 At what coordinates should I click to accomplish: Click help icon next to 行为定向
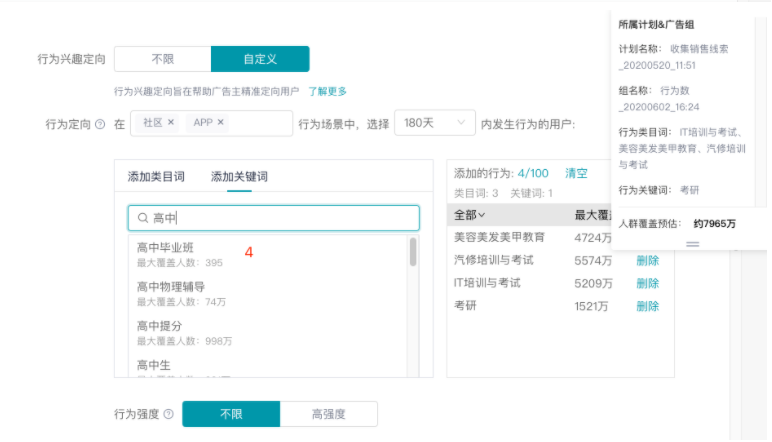pyautogui.click(x=100, y=124)
